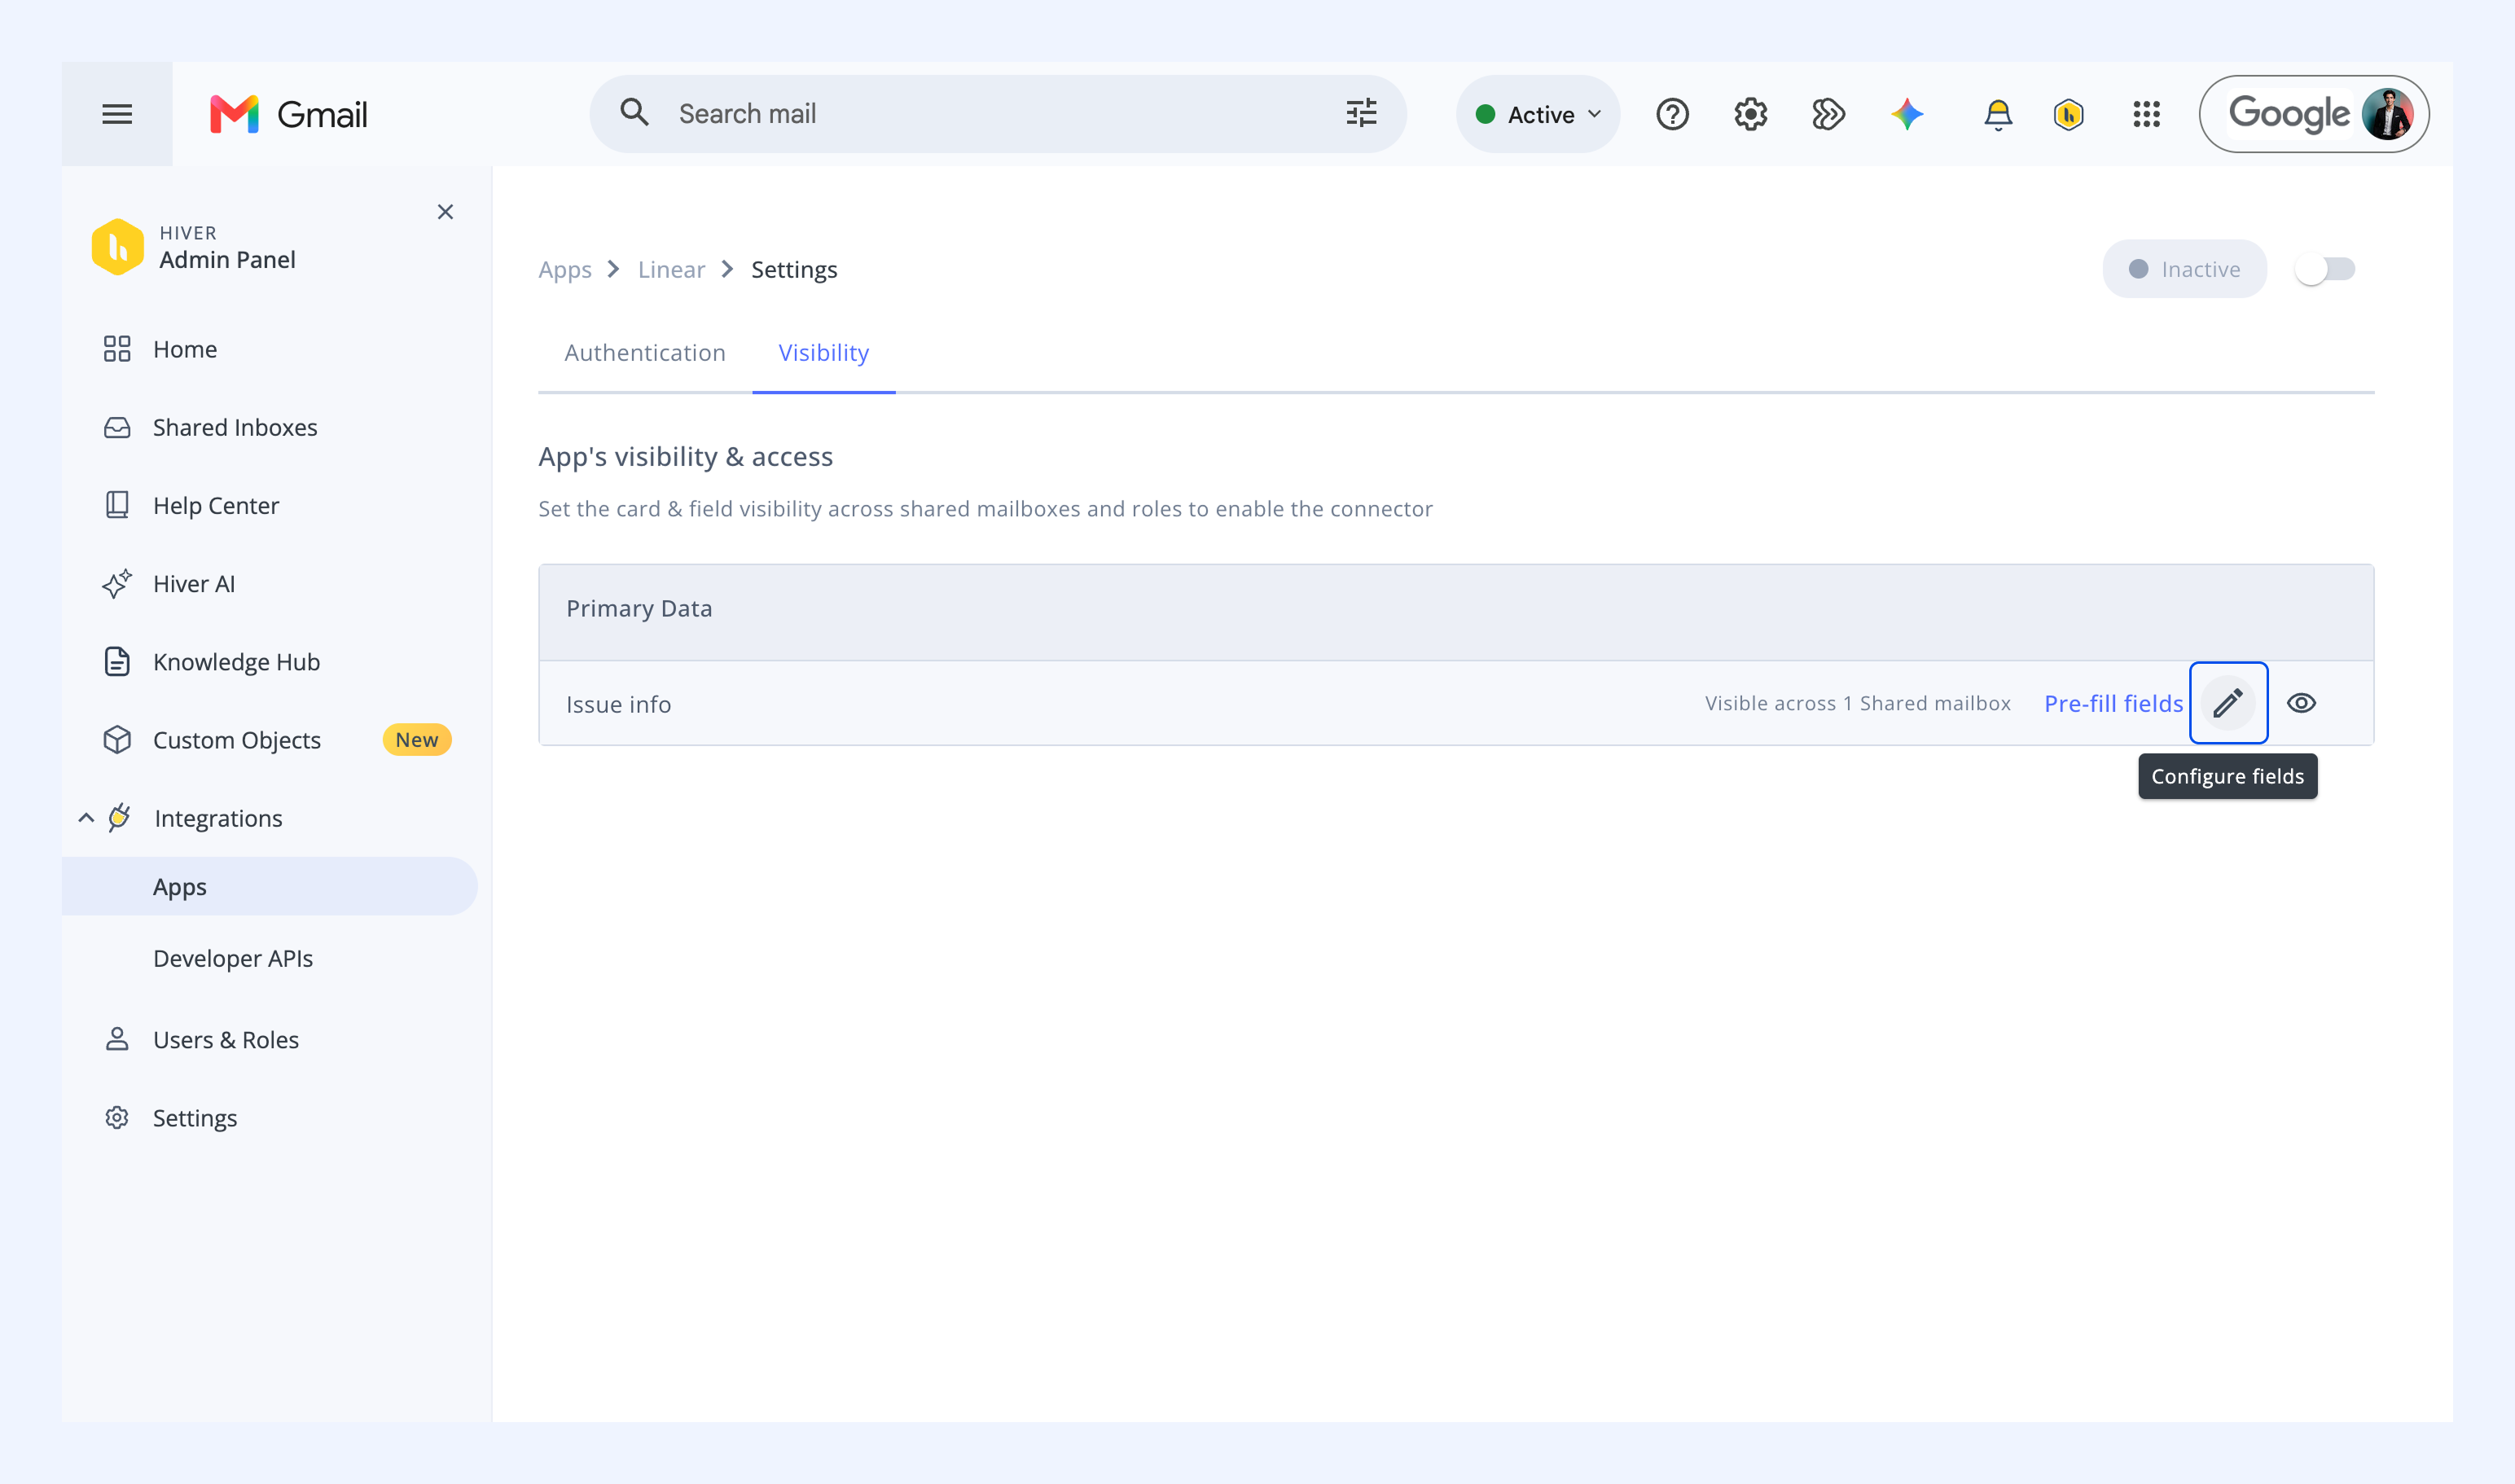The image size is (2515, 1484).
Task: Click the pencil Configure fields icon
Action: (x=2228, y=703)
